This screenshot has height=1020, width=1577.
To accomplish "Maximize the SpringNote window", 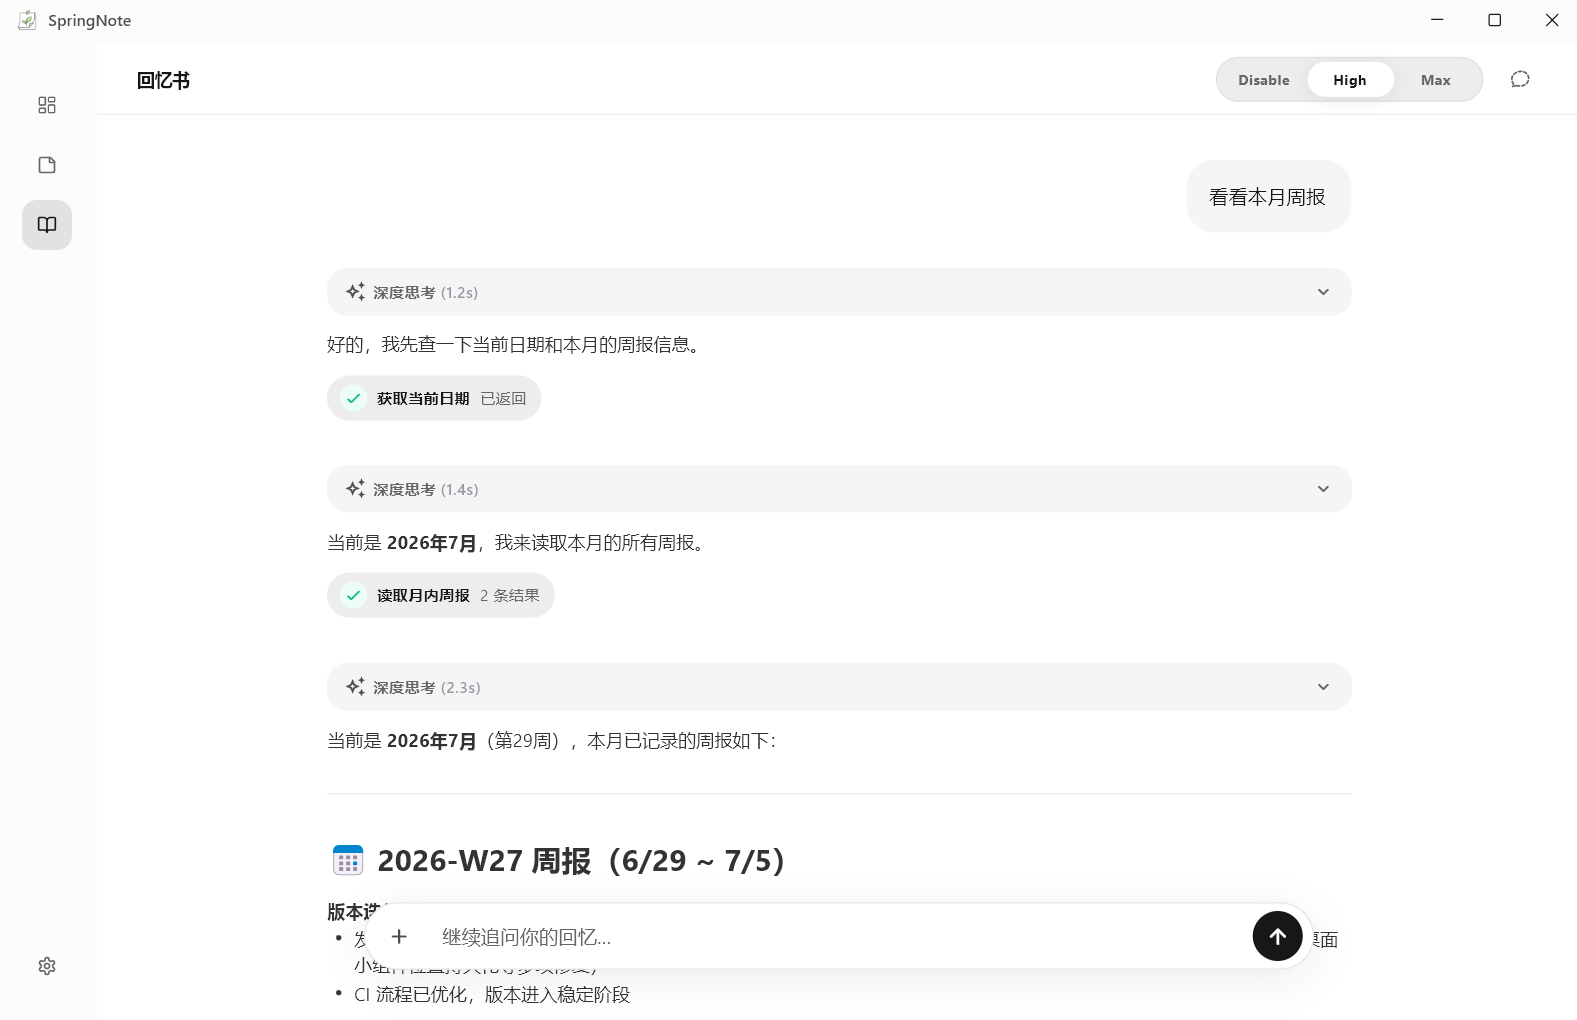I will (x=1495, y=20).
